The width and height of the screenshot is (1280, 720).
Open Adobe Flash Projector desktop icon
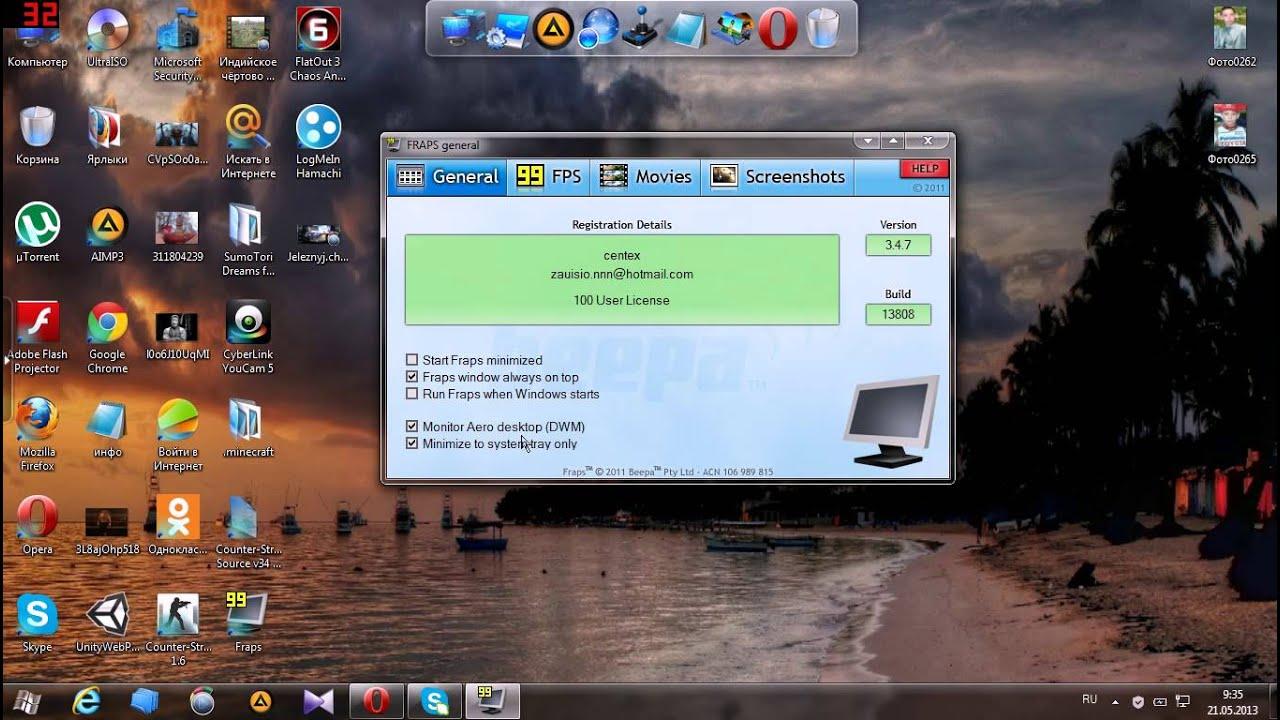(x=37, y=338)
